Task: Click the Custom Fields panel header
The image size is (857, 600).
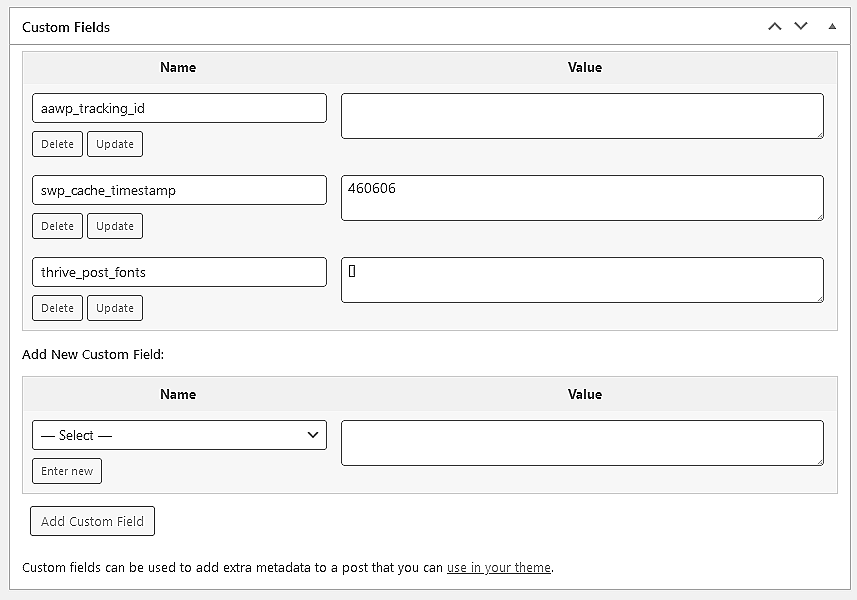Action: coord(65,27)
